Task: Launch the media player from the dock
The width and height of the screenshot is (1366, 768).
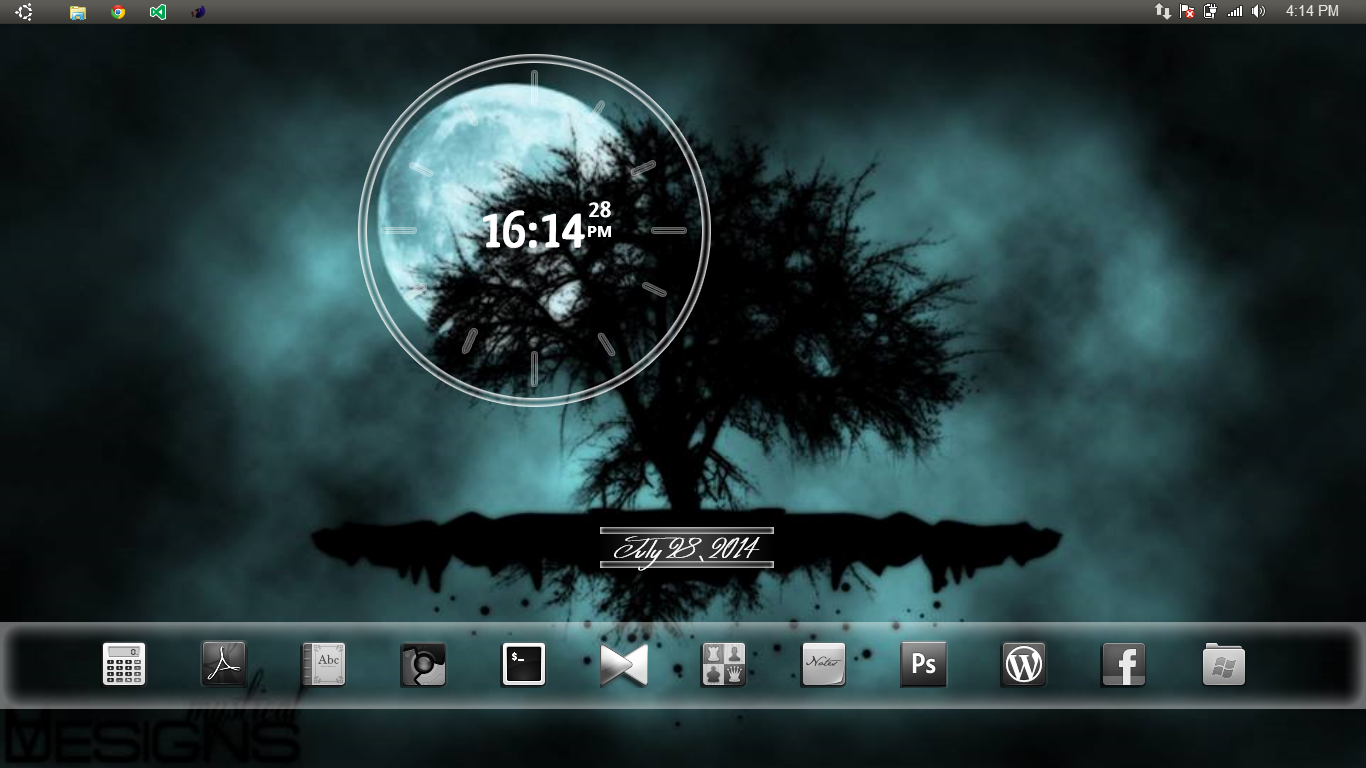Action: coord(623,664)
